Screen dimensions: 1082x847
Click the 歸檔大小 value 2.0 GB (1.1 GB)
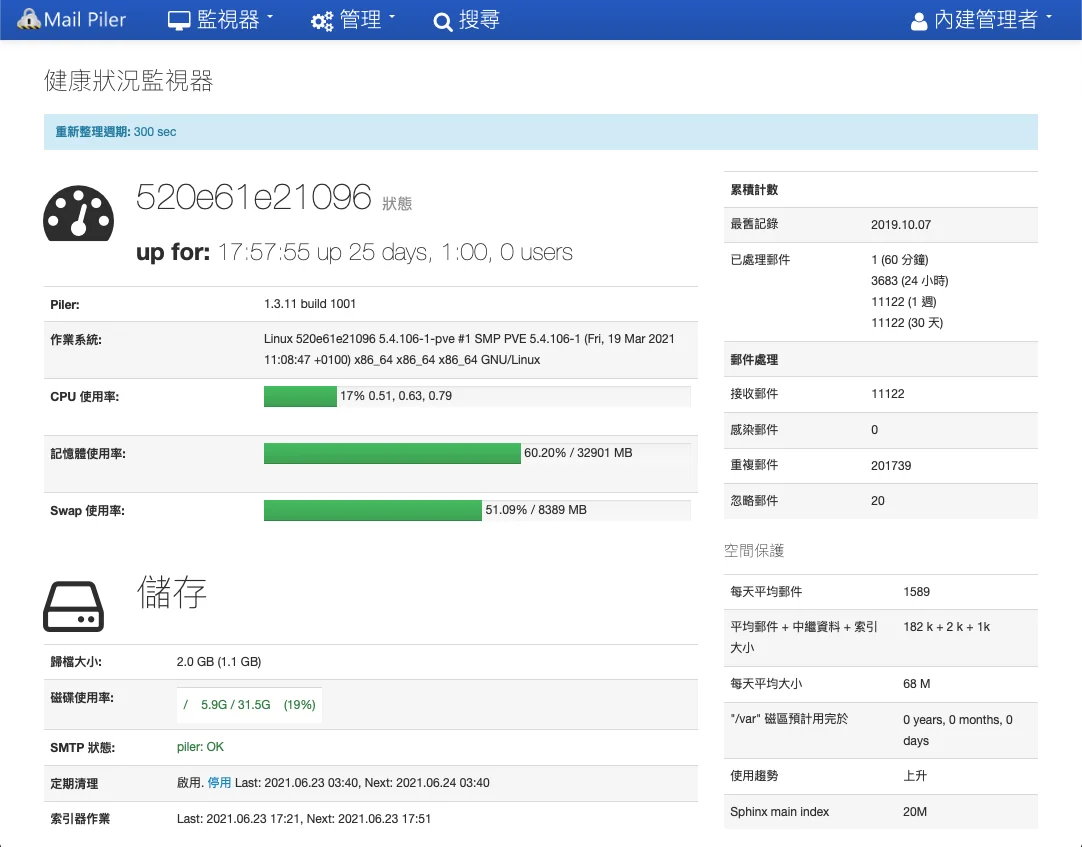[x=219, y=662]
